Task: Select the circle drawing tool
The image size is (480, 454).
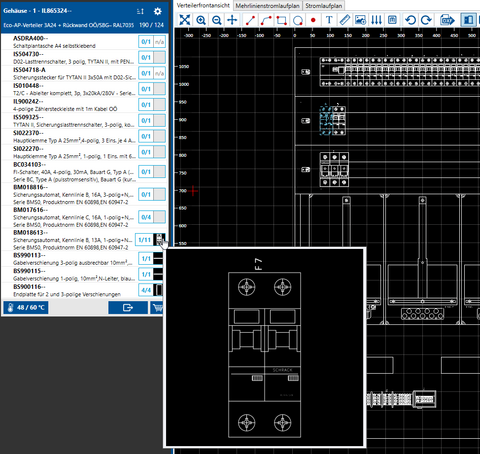Action: point(297,20)
